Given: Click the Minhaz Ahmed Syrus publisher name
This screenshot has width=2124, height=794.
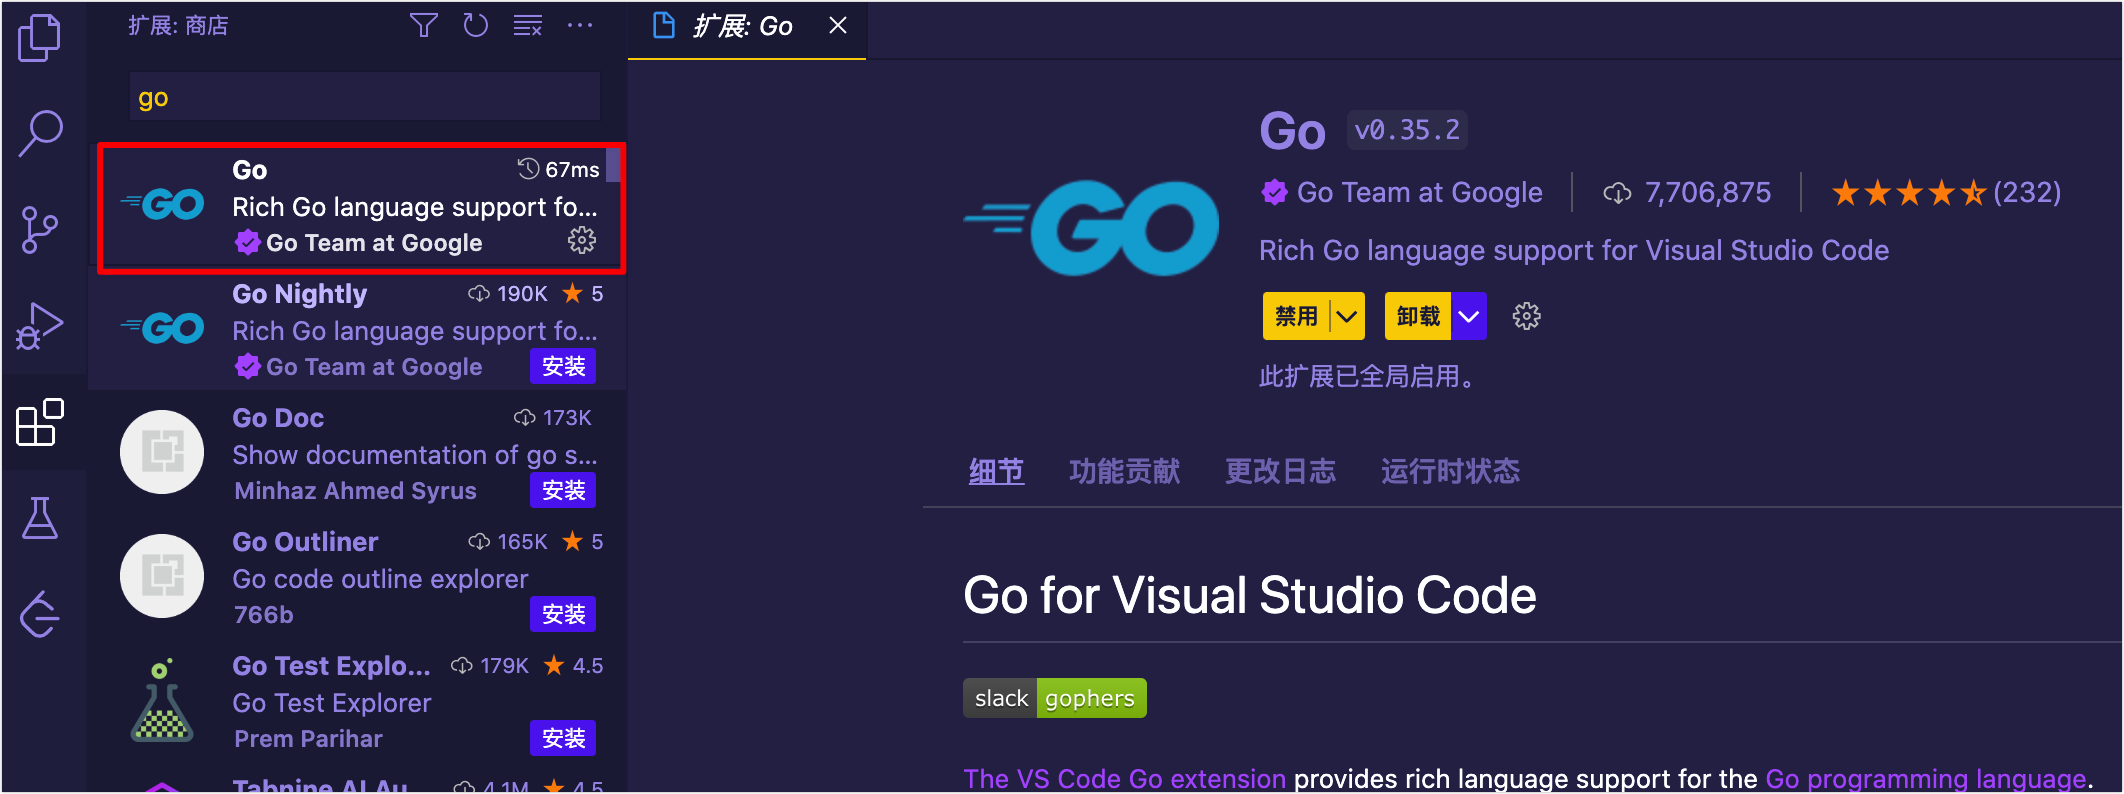Looking at the screenshot, I should coord(355,491).
